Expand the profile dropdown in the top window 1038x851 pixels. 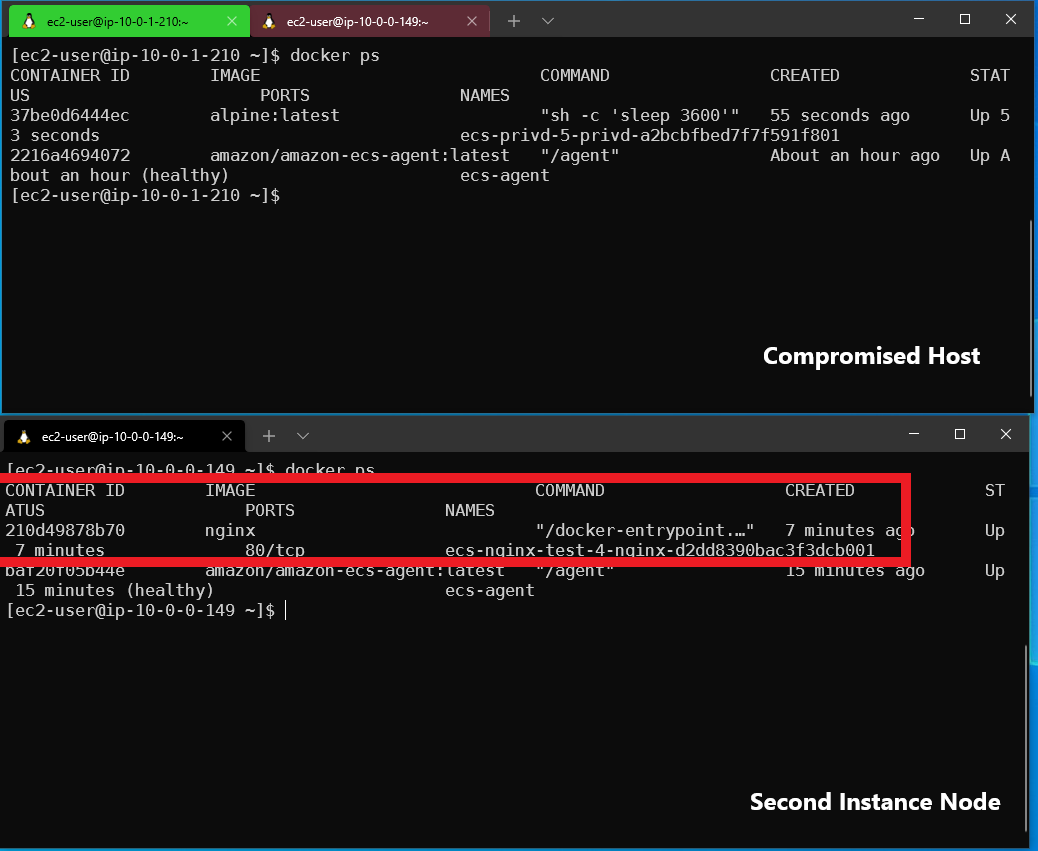pos(548,21)
